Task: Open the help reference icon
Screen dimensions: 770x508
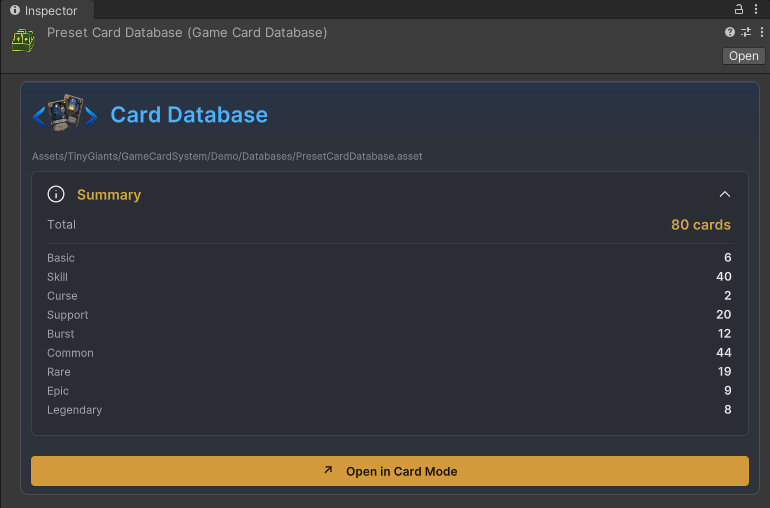Action: [x=730, y=32]
